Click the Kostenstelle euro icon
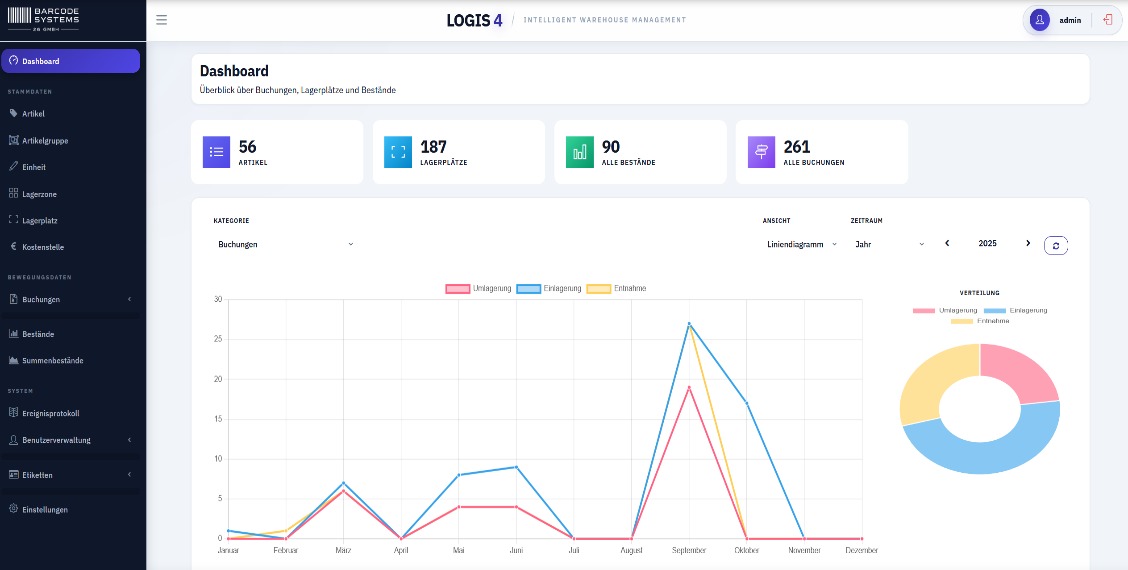Screen dimensions: 1128x570 pyautogui.click(x=13, y=246)
